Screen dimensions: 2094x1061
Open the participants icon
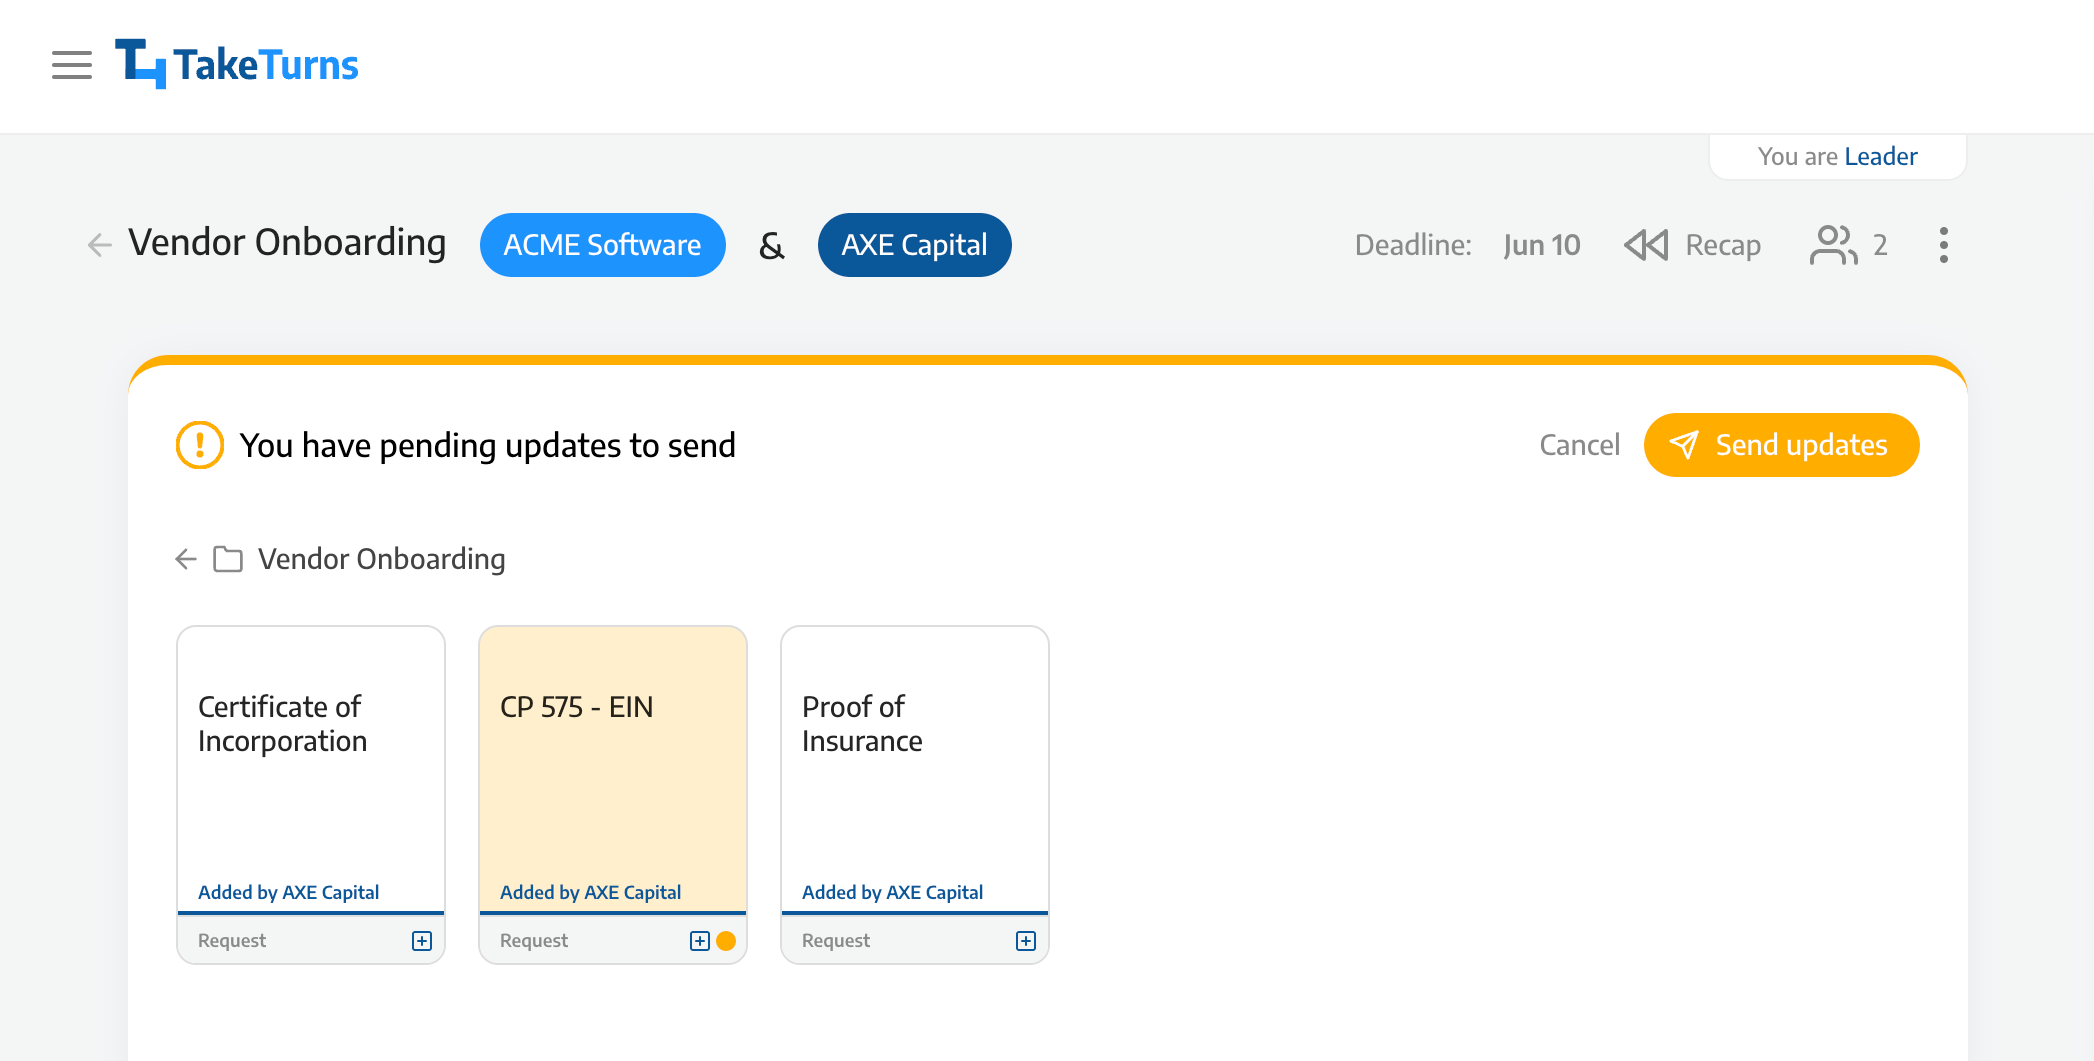tap(1833, 245)
